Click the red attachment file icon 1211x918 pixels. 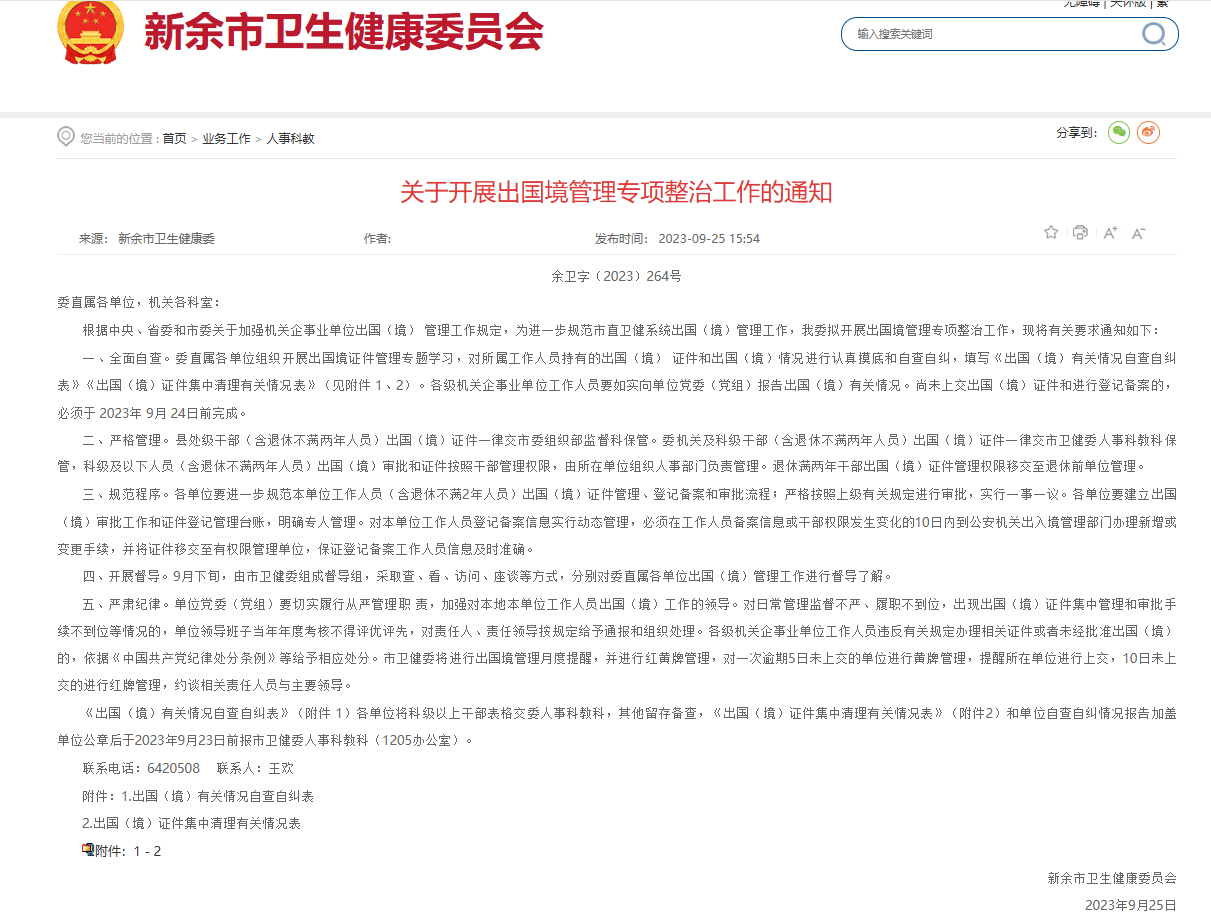click(87, 850)
